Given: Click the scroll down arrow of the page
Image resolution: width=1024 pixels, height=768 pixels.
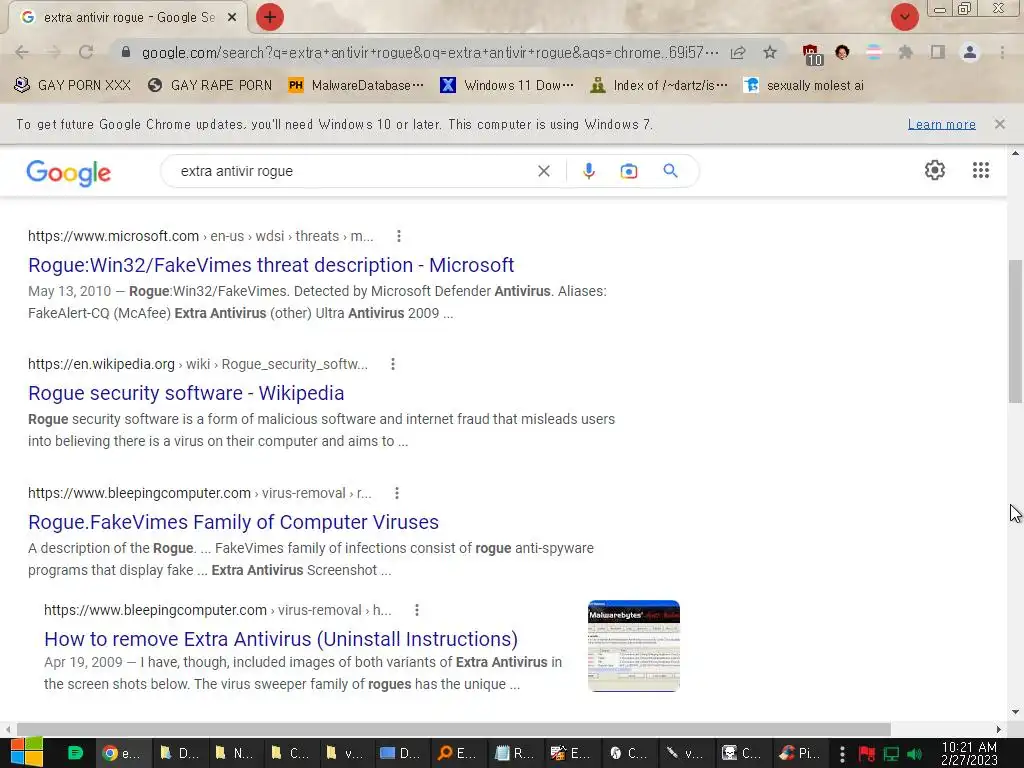Looking at the screenshot, I should [1015, 712].
